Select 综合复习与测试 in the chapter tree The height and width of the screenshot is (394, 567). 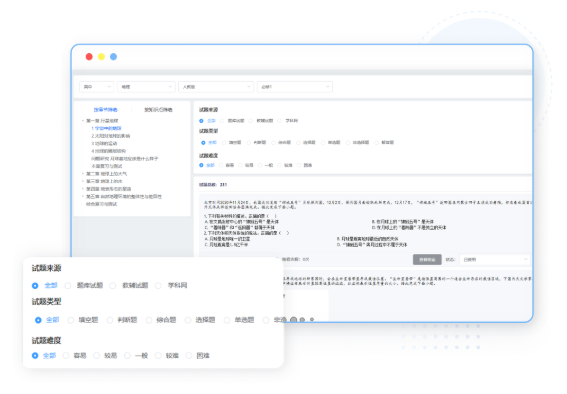tap(102, 204)
